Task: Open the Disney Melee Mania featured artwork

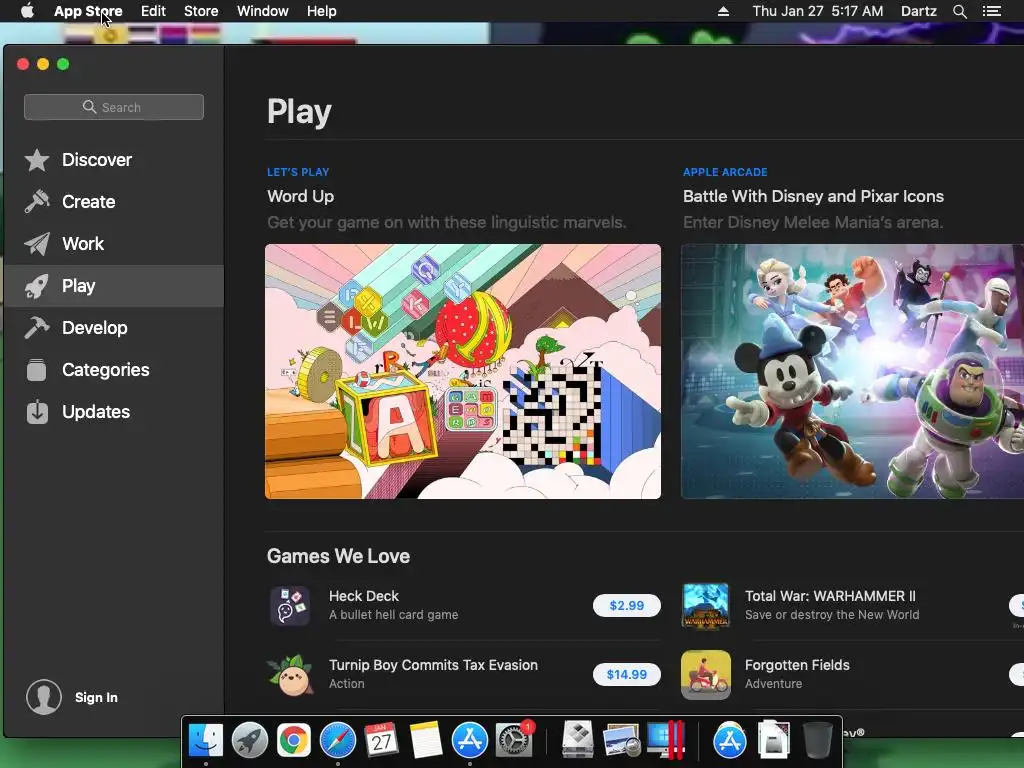Action: [x=852, y=372]
